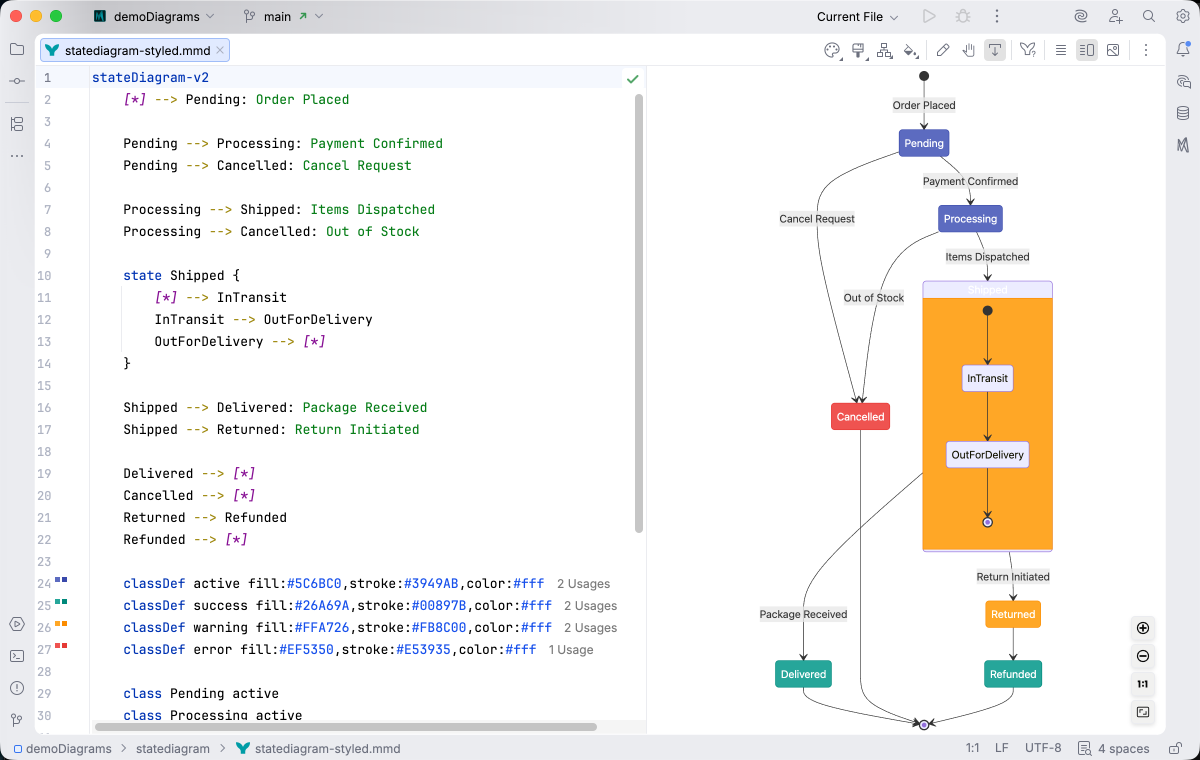Image resolution: width=1200 pixels, height=760 pixels.
Task: Toggle the read-only lock icon in status bar
Action: click(x=1176, y=748)
